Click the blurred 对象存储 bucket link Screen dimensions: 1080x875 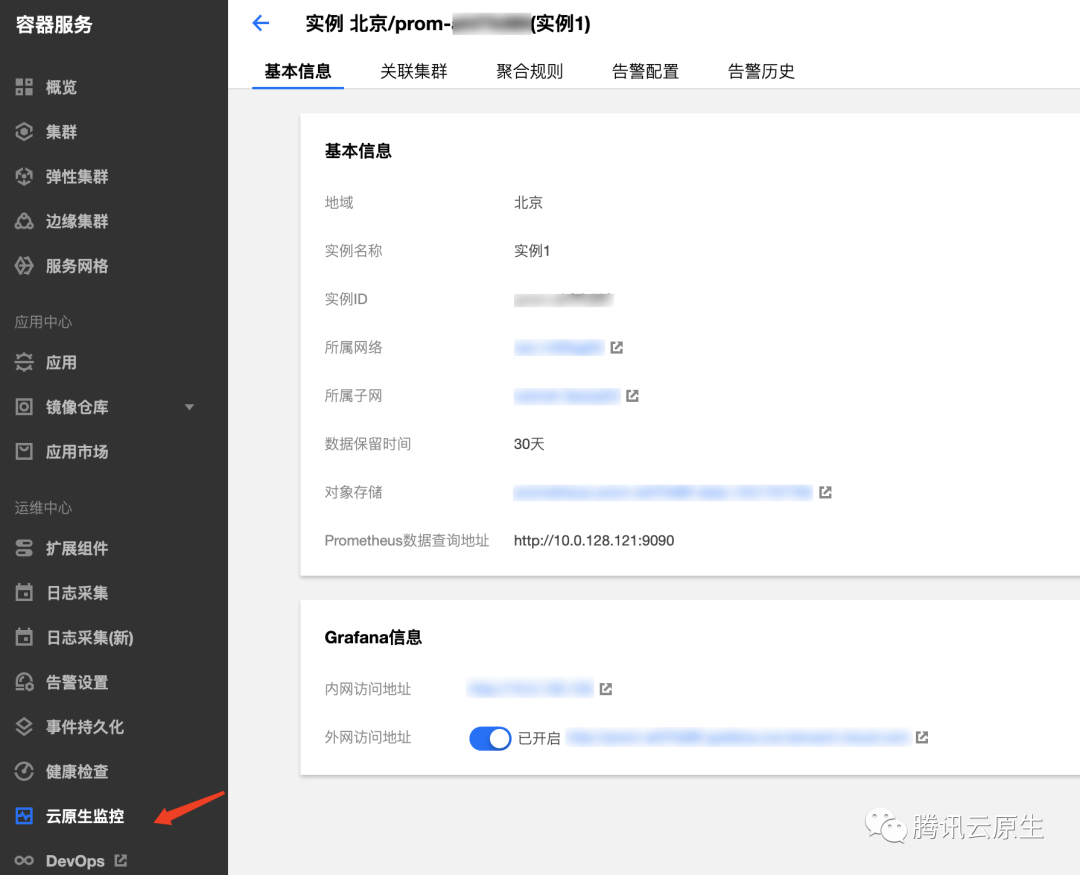(662, 492)
